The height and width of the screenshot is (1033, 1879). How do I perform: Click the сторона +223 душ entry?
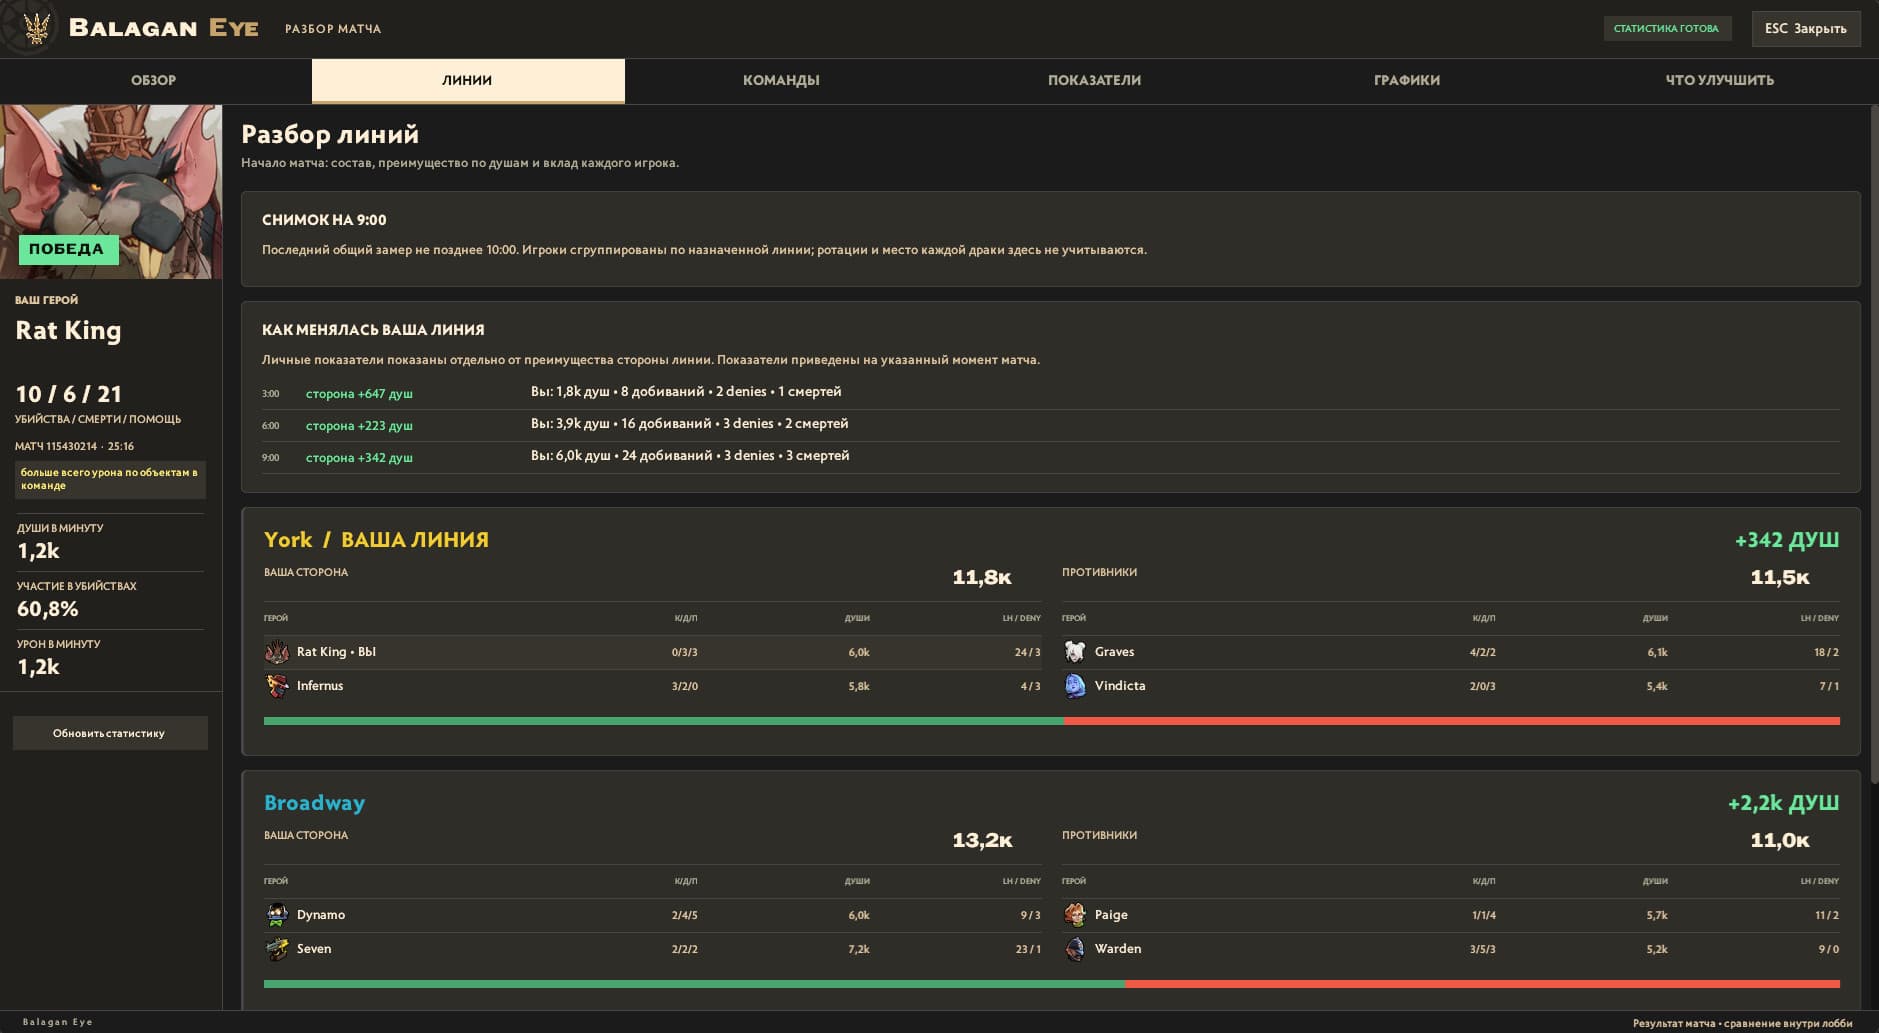[359, 426]
